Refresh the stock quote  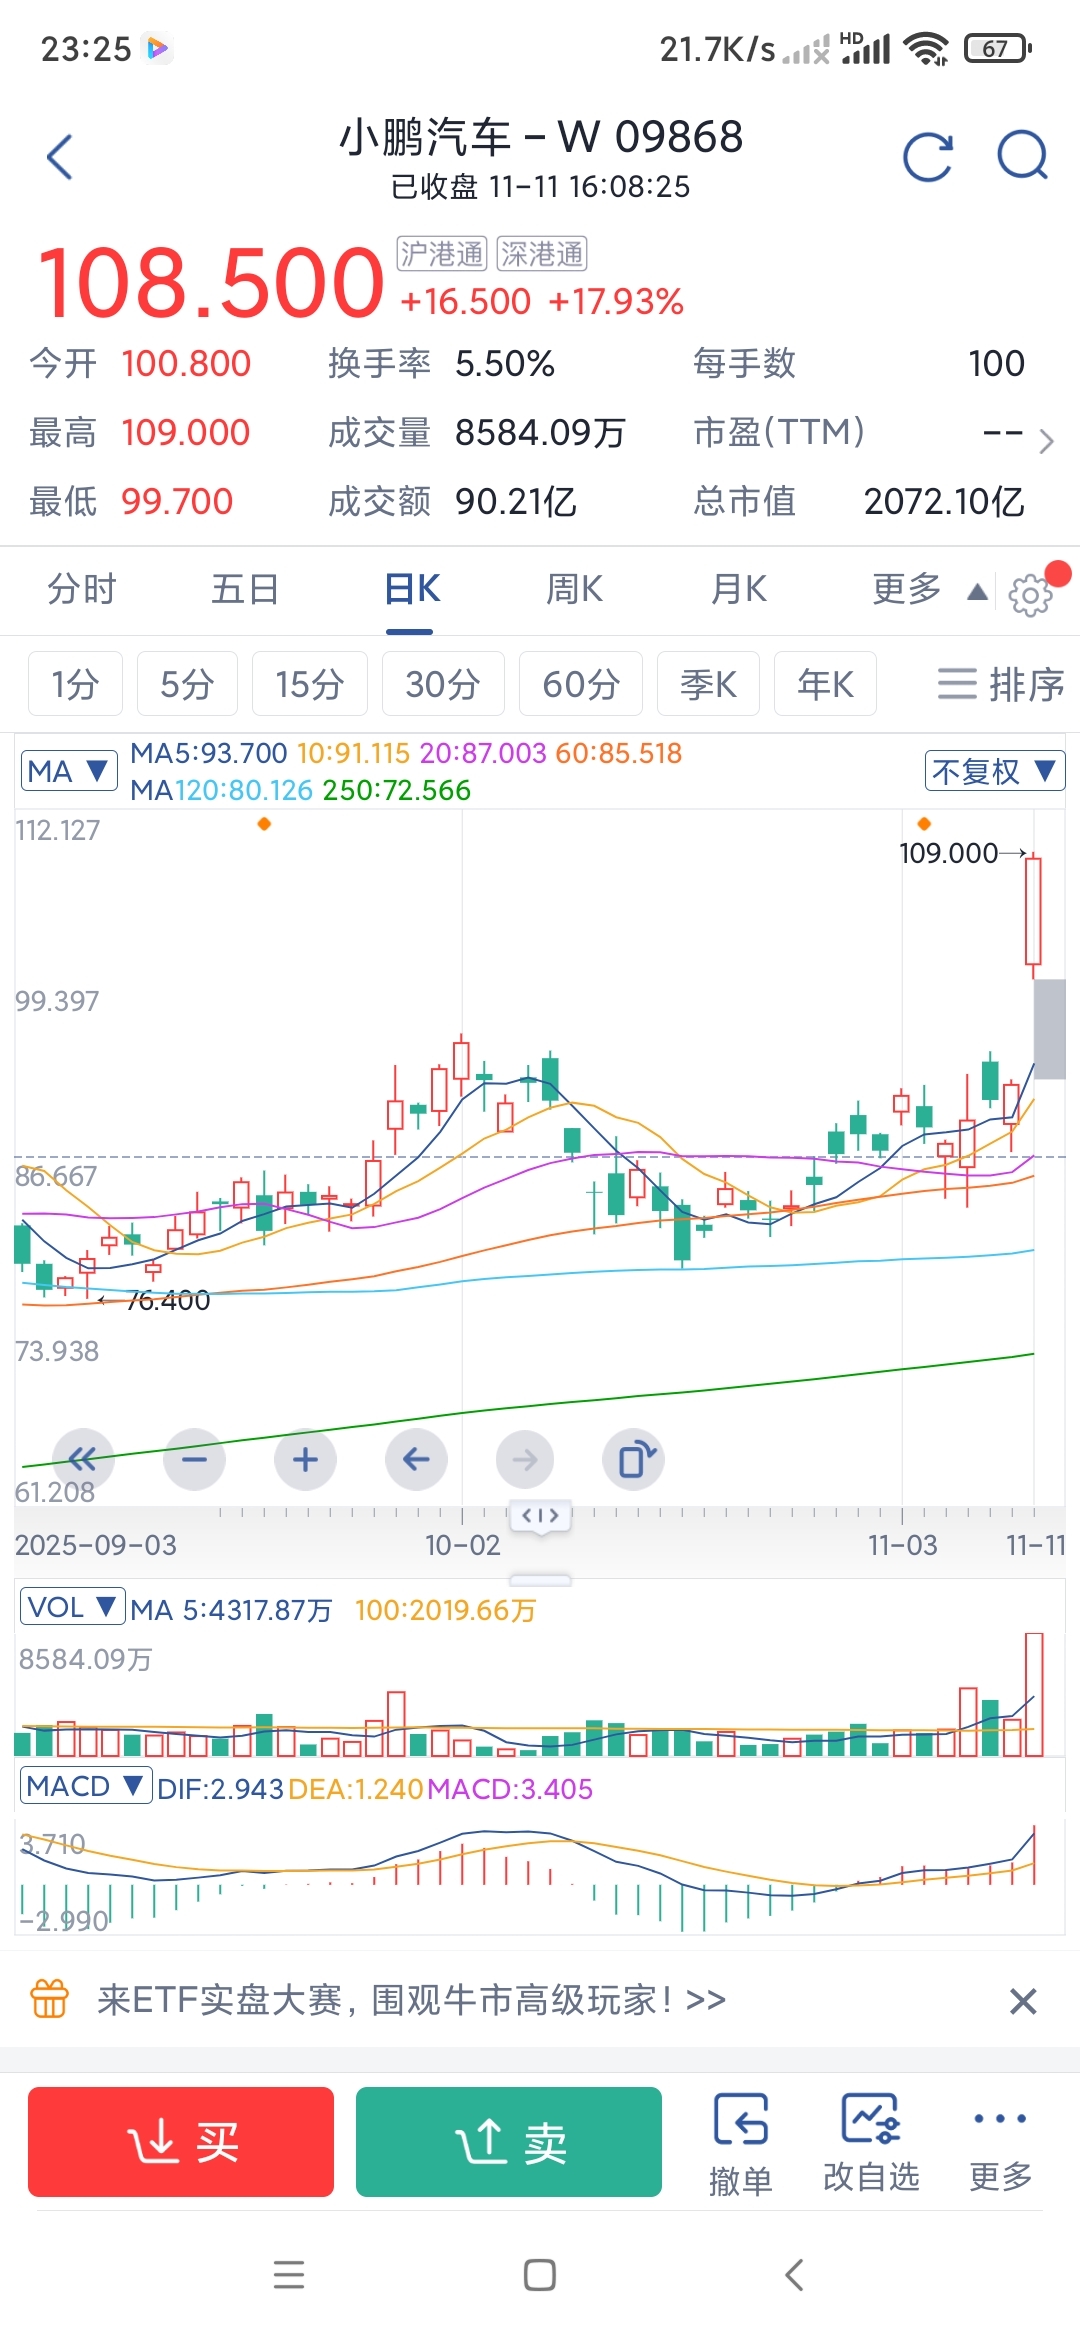[927, 157]
